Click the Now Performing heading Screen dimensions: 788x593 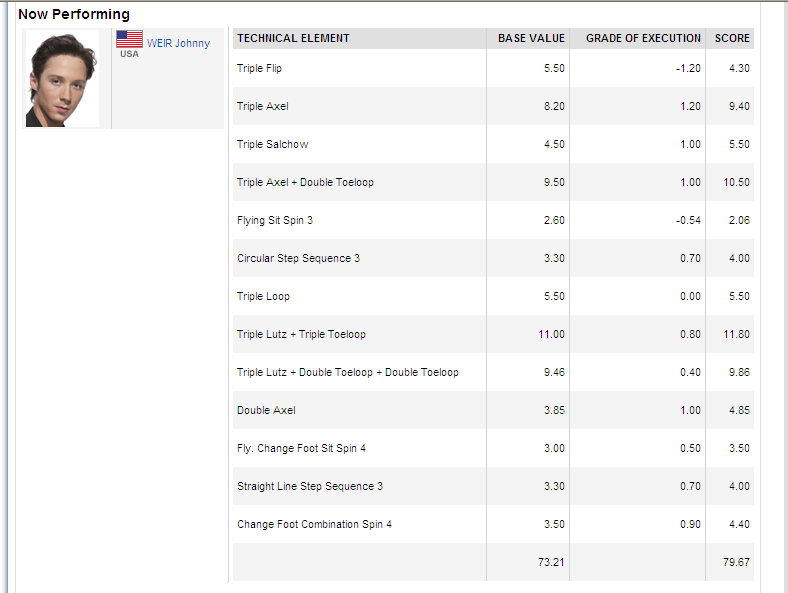pyautogui.click(x=74, y=14)
